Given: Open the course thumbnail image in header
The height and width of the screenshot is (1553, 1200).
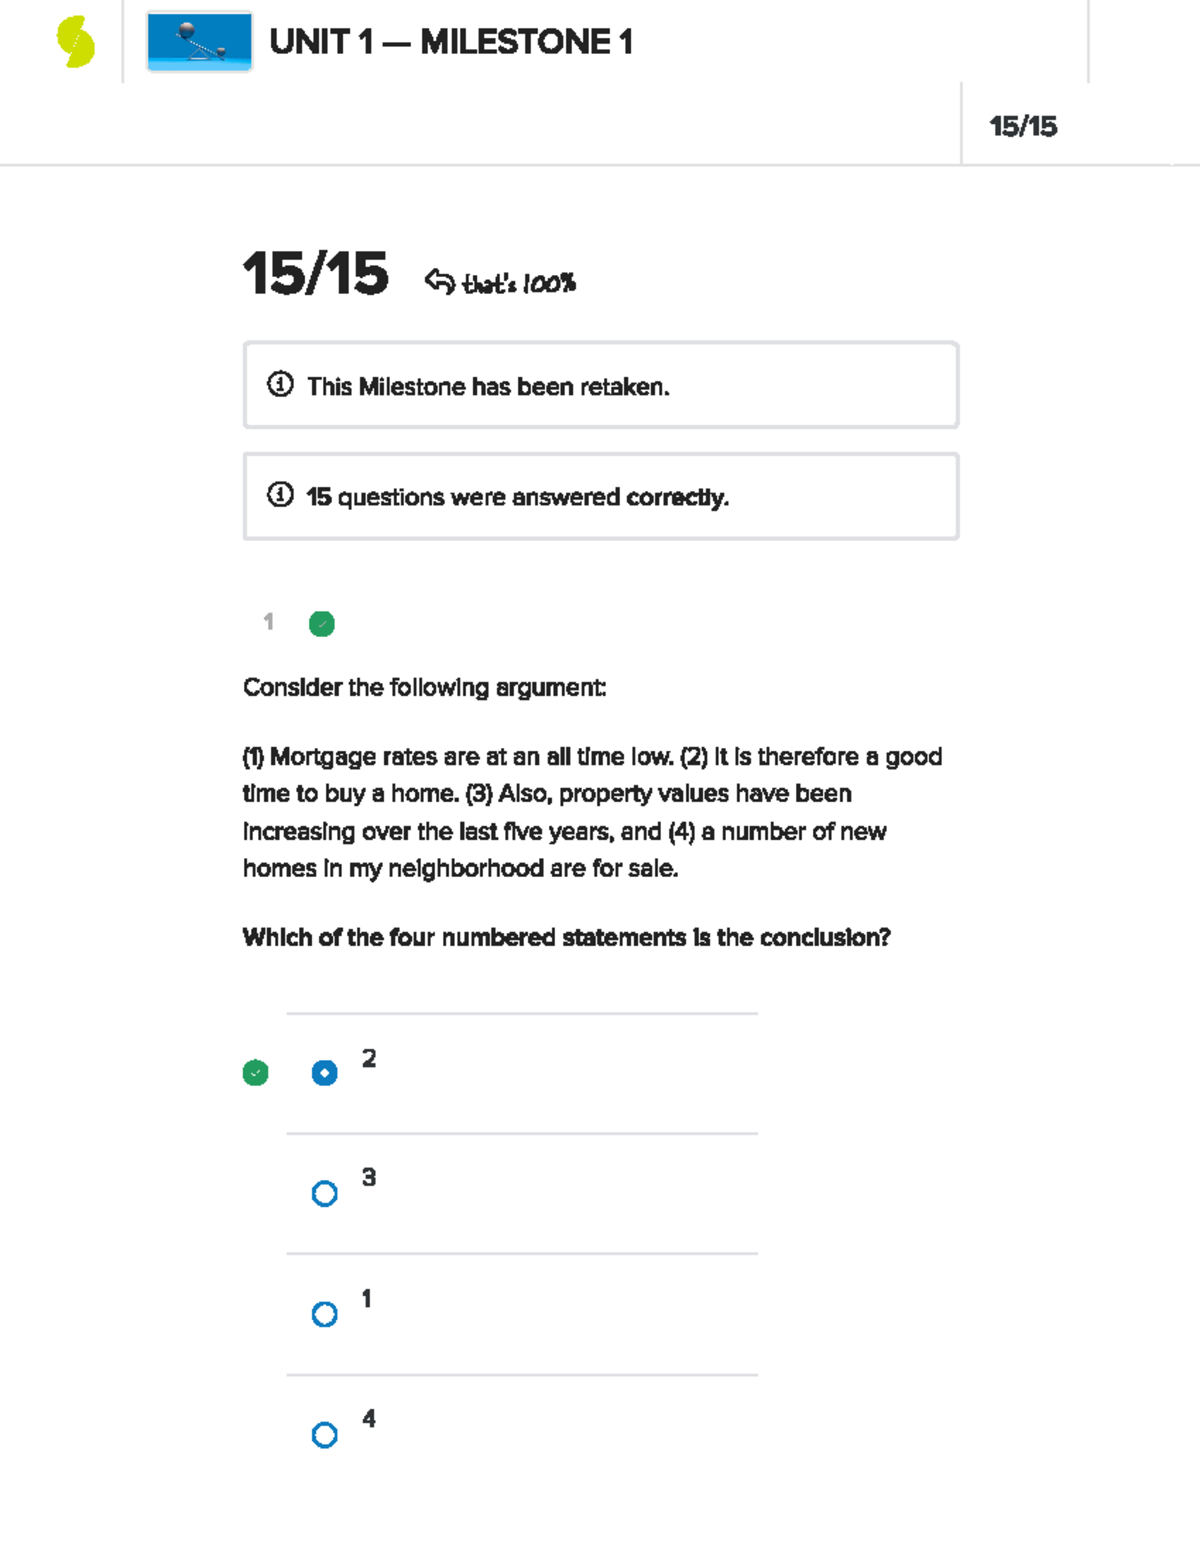Looking at the screenshot, I should tap(199, 42).
